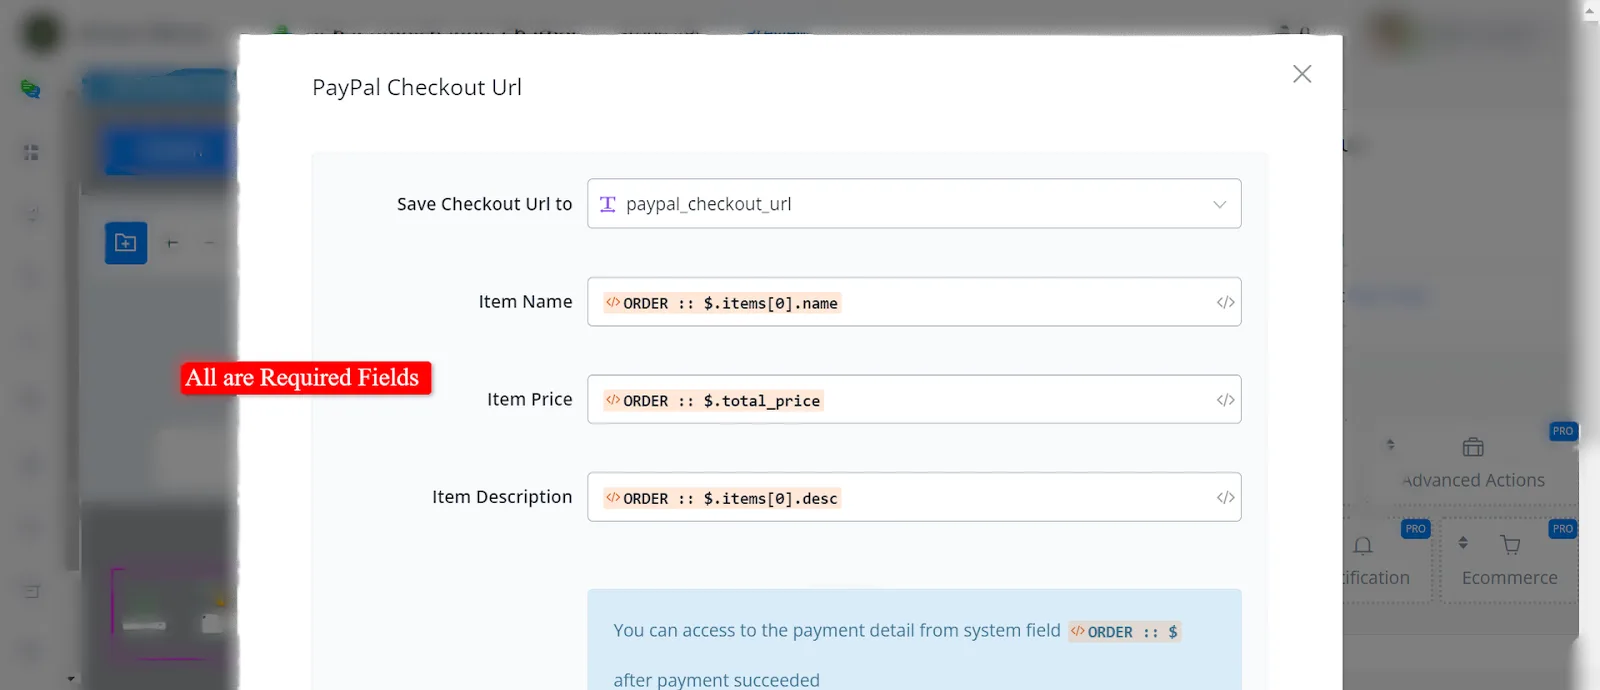Open the variable picker icon for Item Price
This screenshot has width=1600, height=690.
[x=1225, y=400]
